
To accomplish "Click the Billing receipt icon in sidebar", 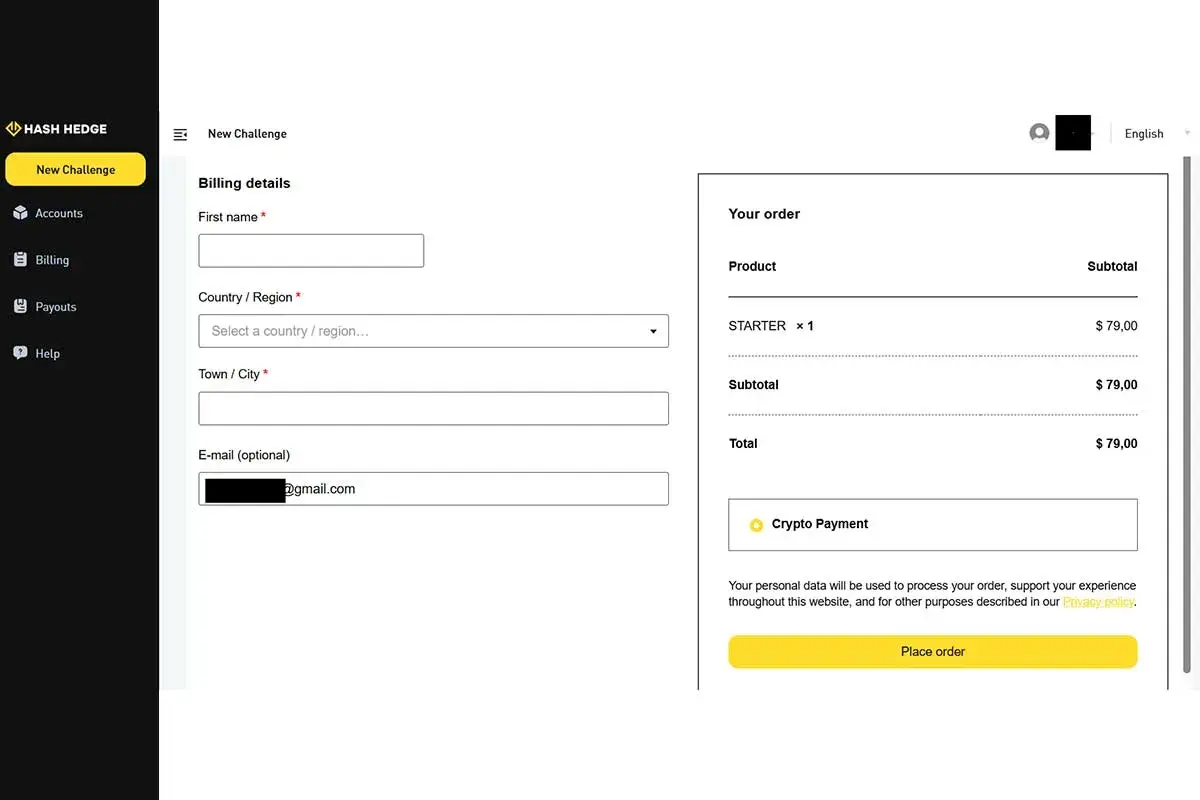I will click(x=22, y=259).
